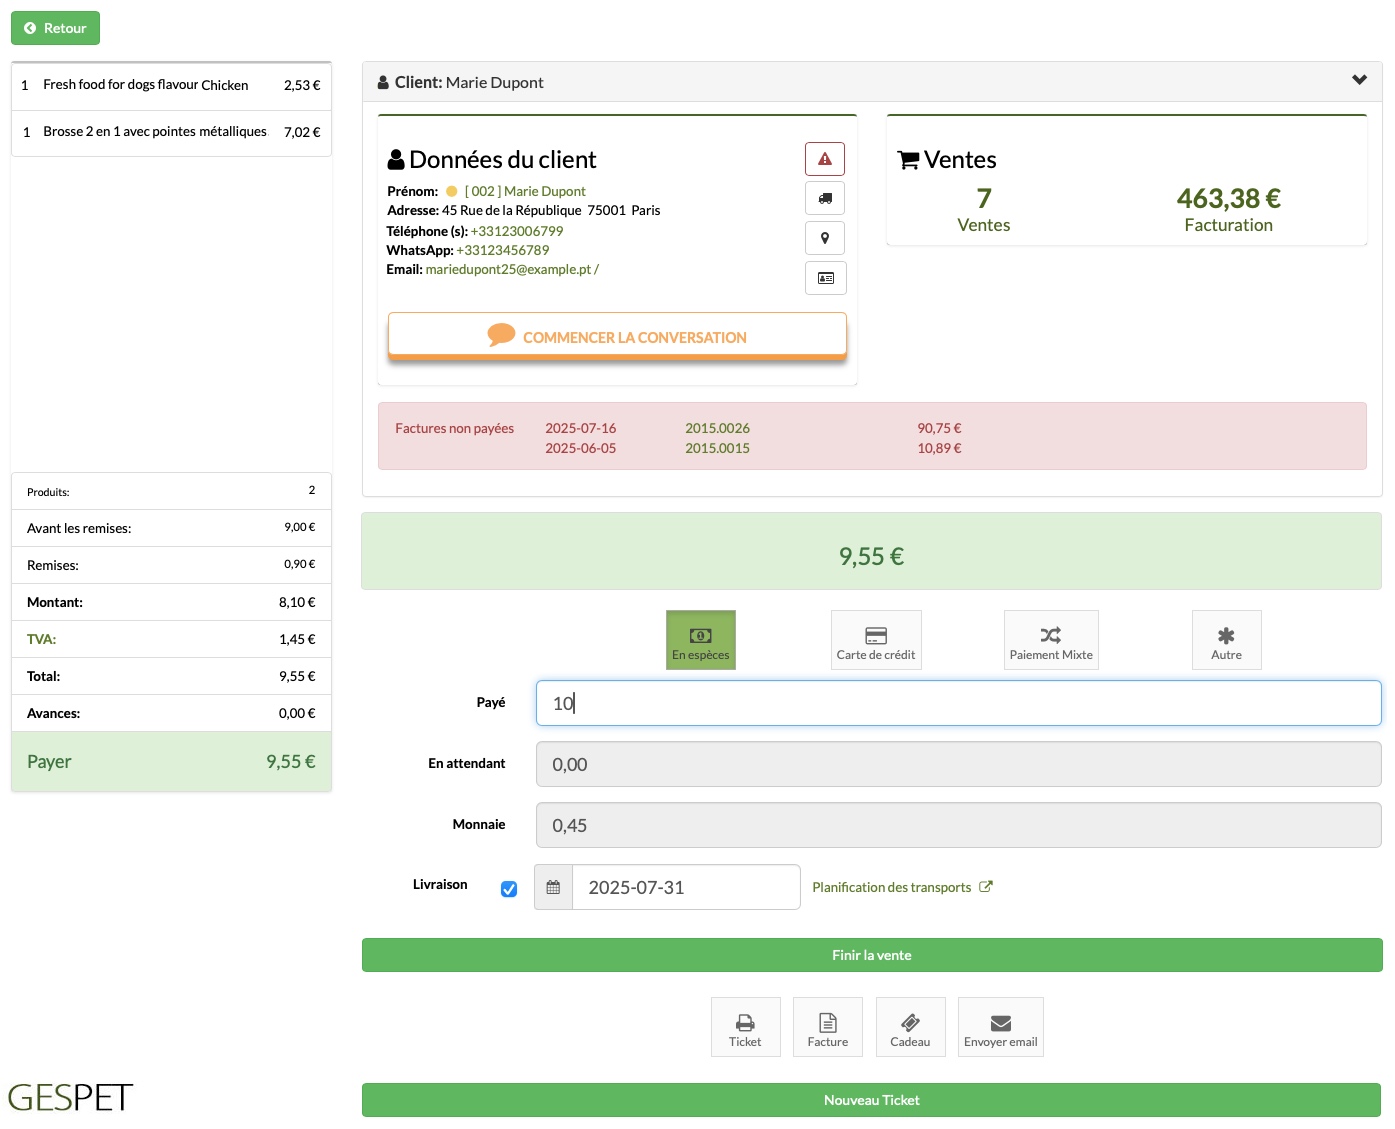Generate the Facture invoice
Screen dimensions: 1395x1129
click(x=828, y=1027)
